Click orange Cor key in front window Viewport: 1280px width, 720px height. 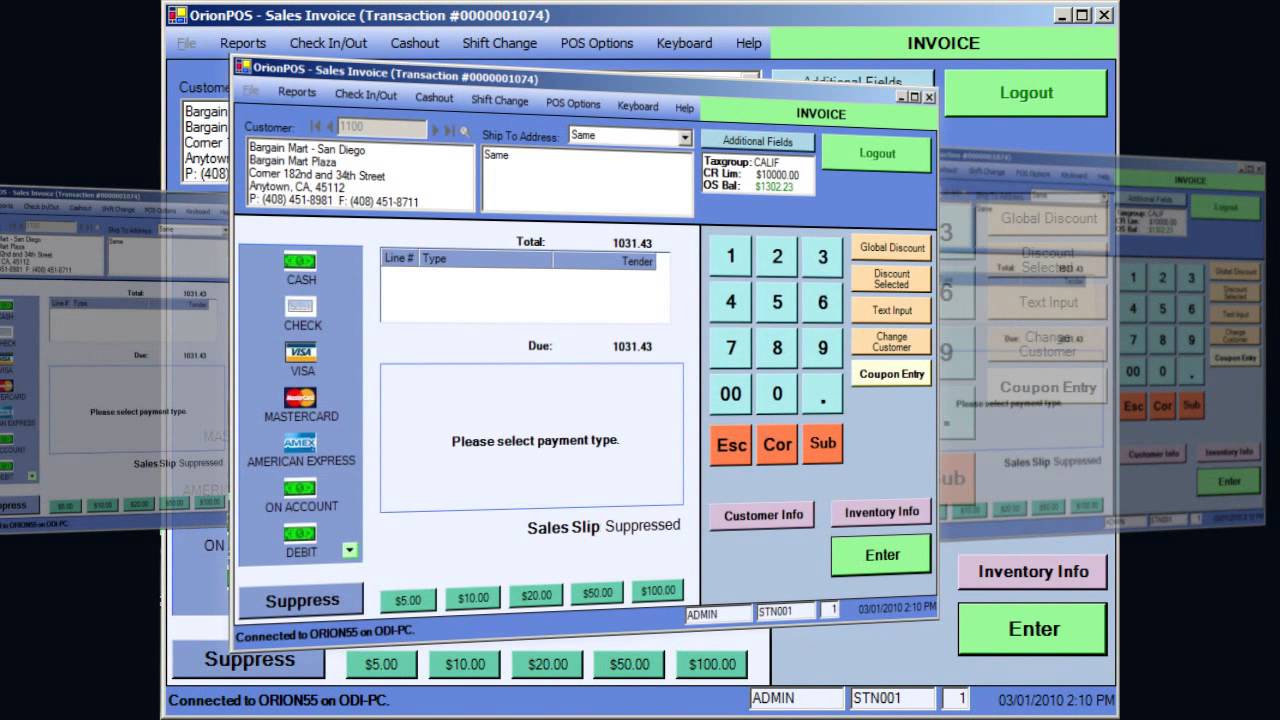click(777, 444)
